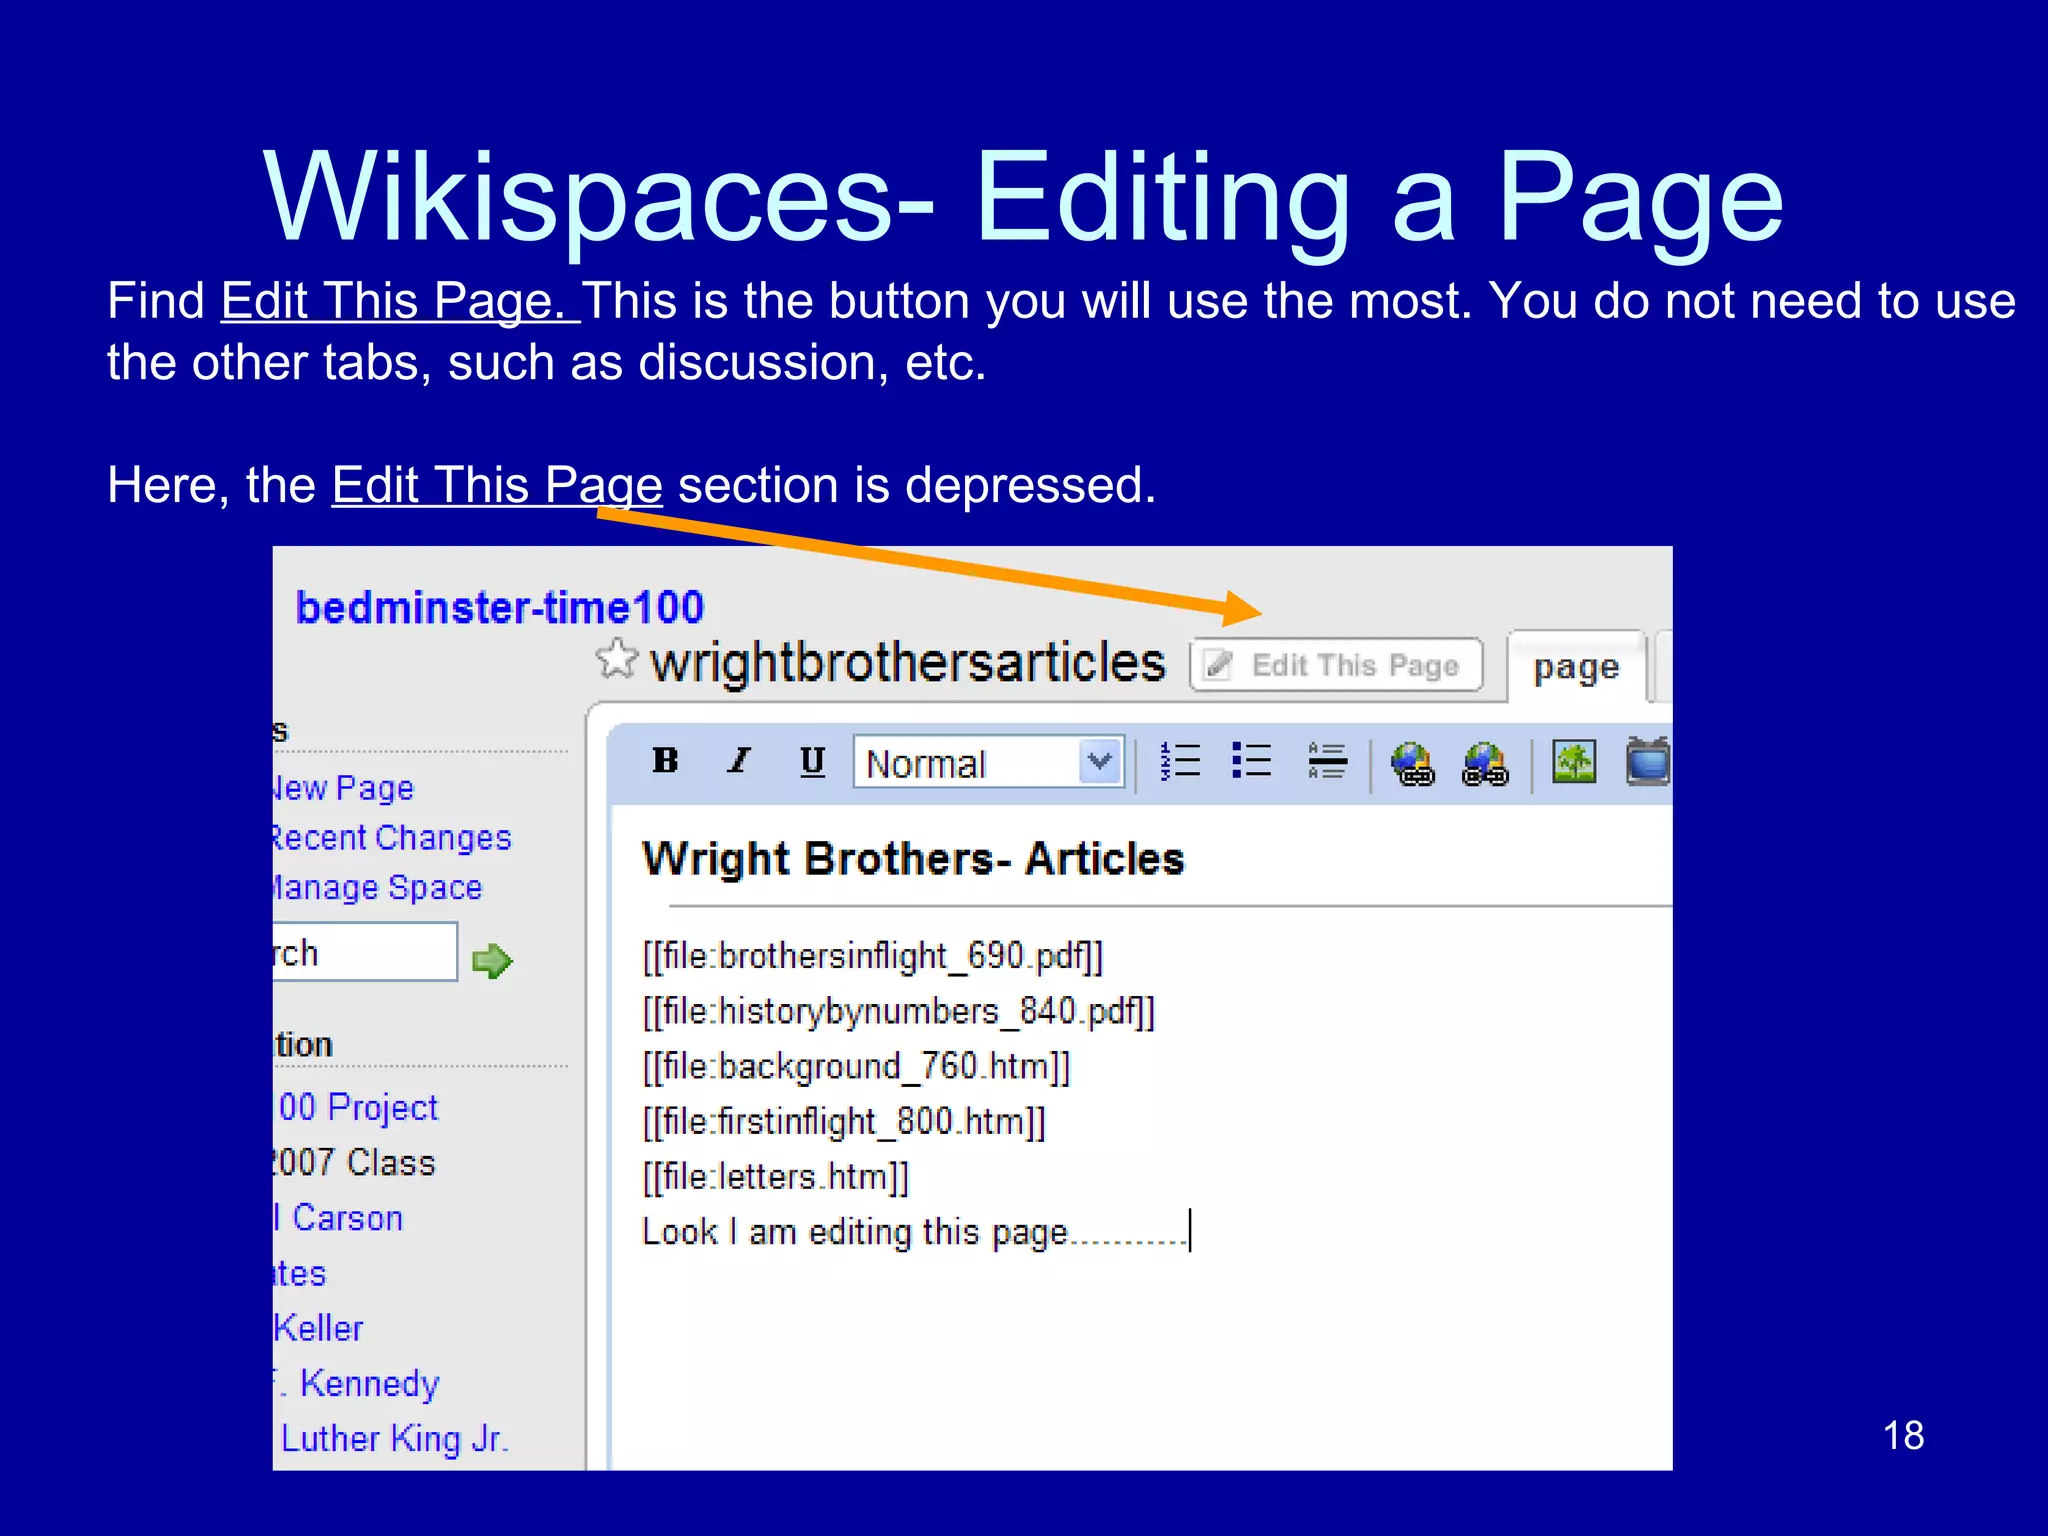The width and height of the screenshot is (2048, 1536).
Task: Open the Luther King Jr. navigation link
Action: 395,1438
